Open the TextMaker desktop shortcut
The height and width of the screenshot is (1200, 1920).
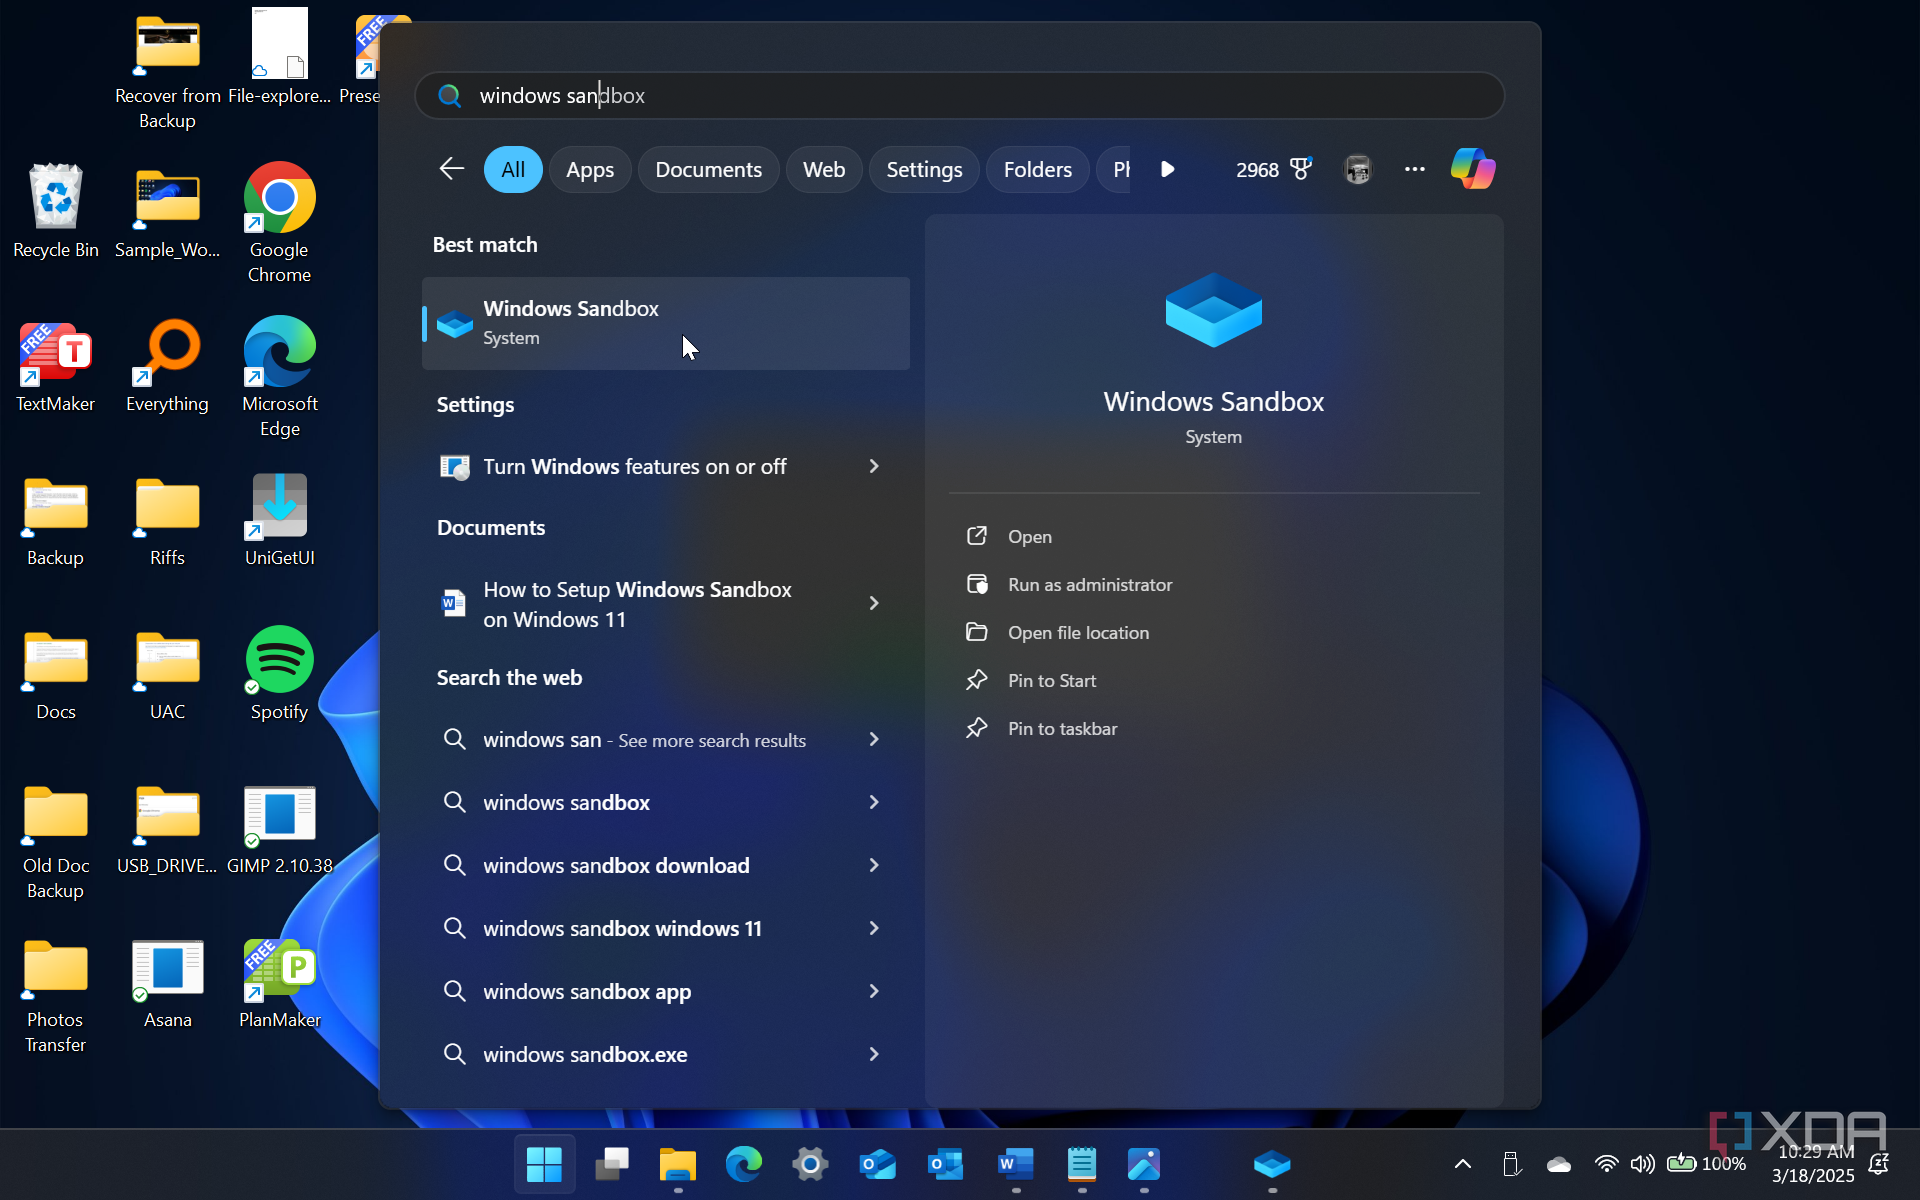coord(56,366)
